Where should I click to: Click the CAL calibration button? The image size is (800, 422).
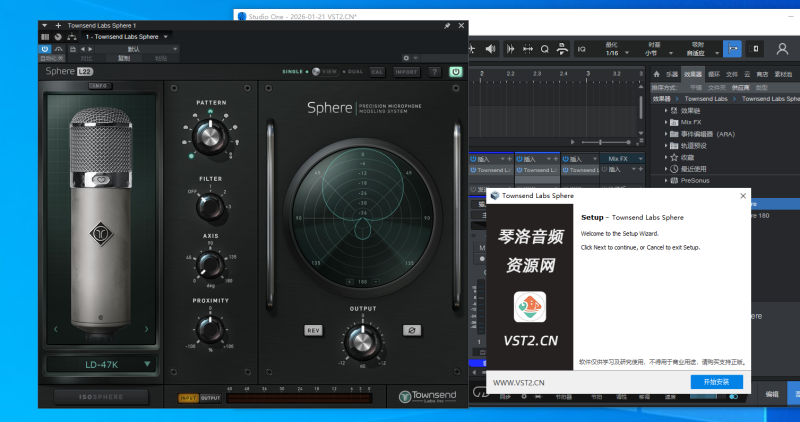point(377,72)
